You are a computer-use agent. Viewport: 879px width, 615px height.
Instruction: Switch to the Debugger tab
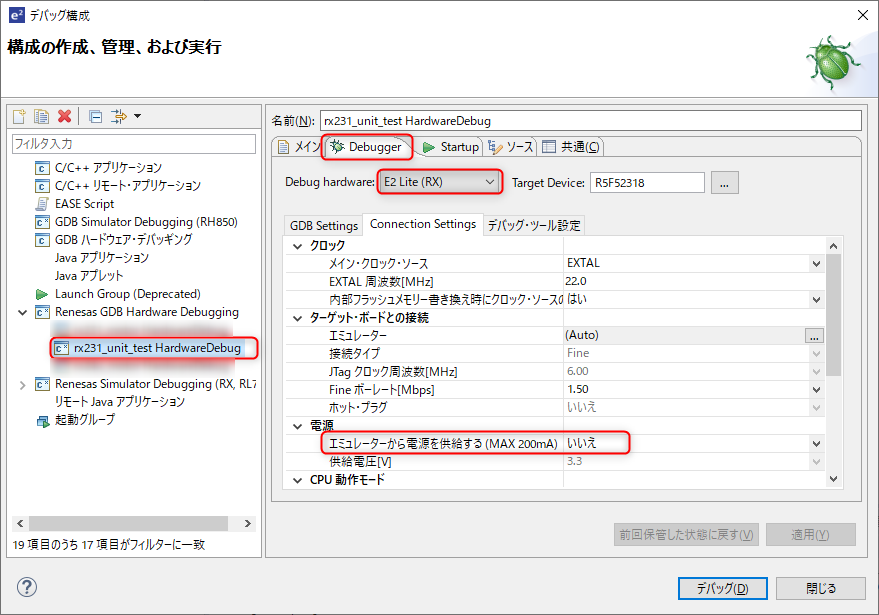366,147
